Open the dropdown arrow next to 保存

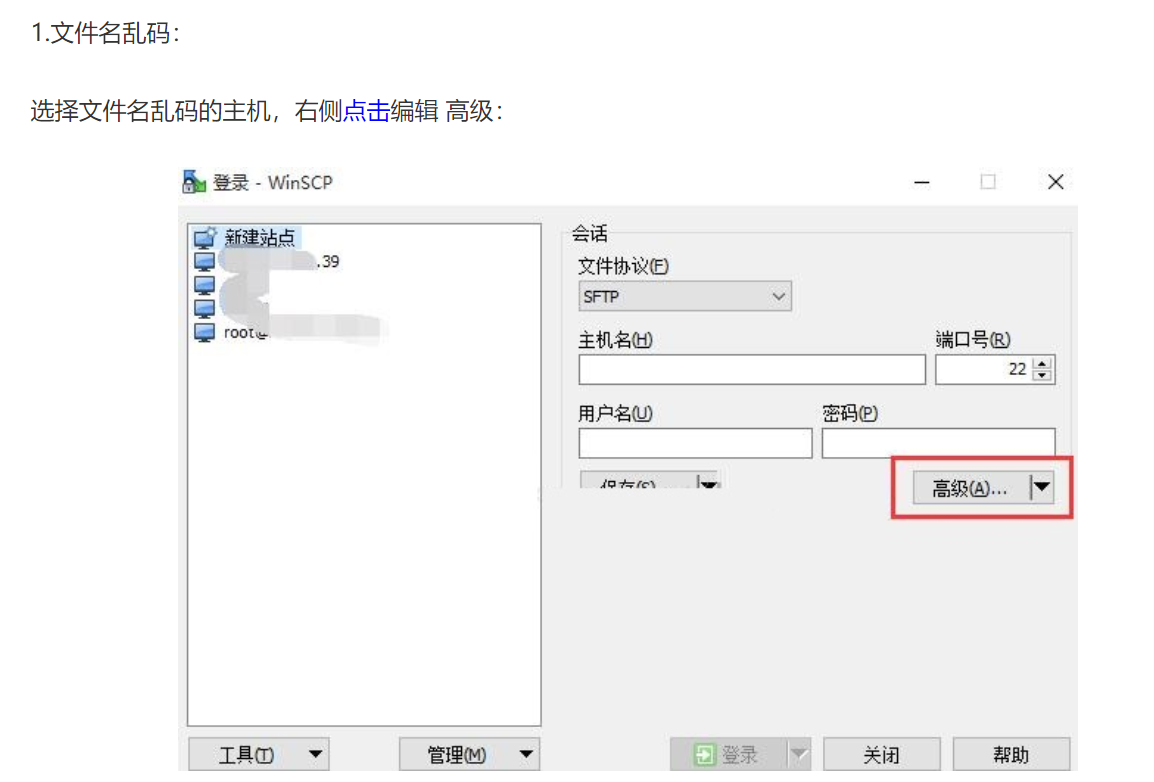pyautogui.click(x=708, y=482)
